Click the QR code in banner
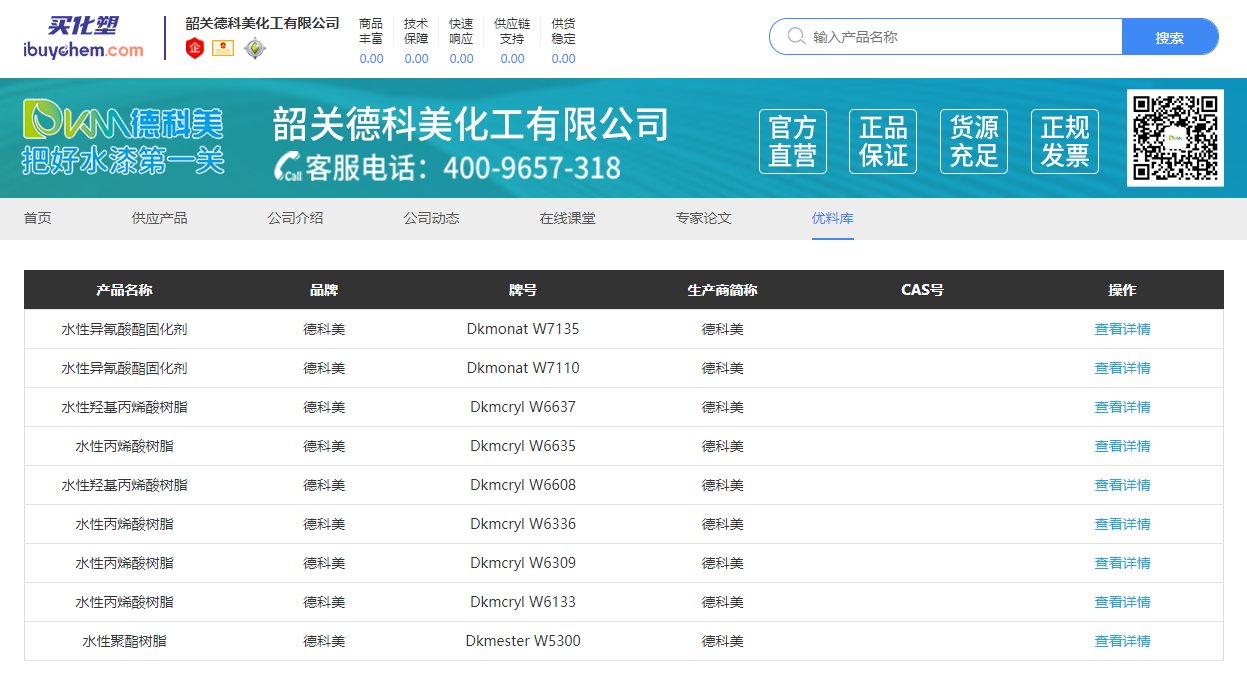Image resolution: width=1247 pixels, height=678 pixels. [x=1175, y=138]
